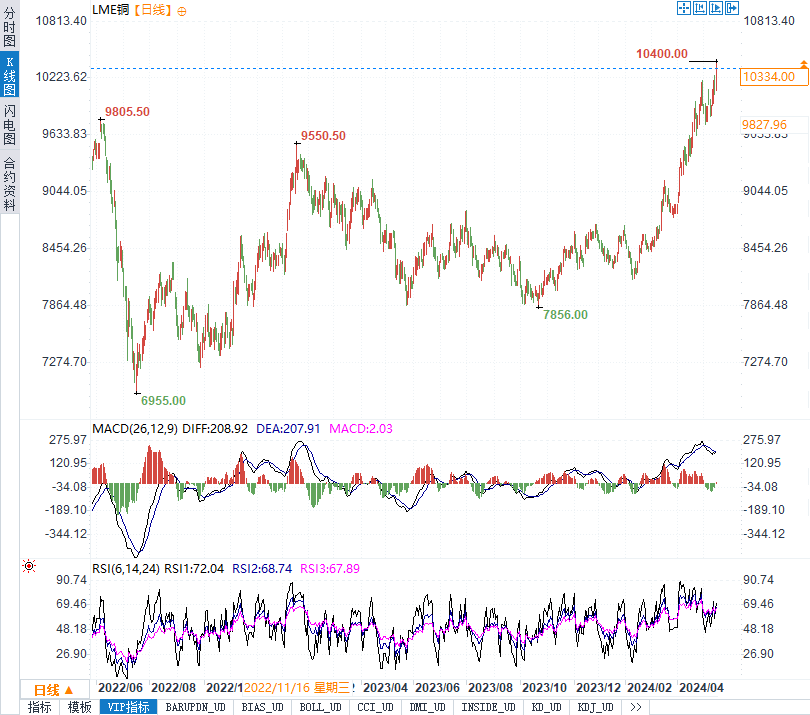Select the 模板 bottom tab
Viewport: 810px width, 715px height.
[80, 707]
